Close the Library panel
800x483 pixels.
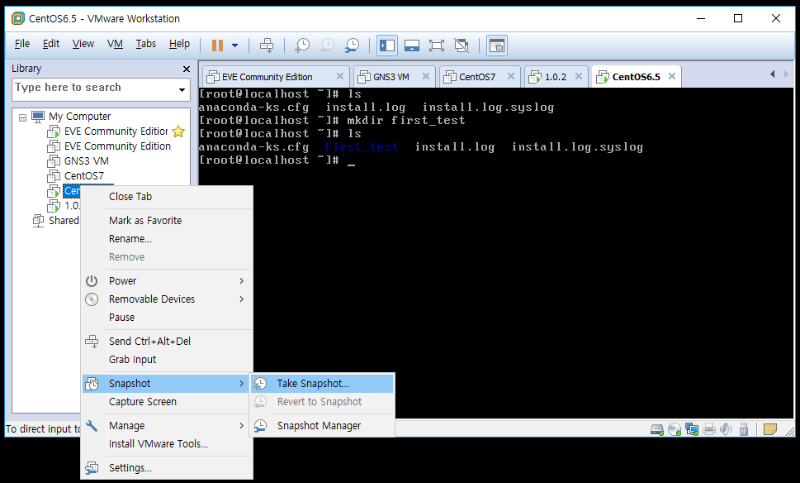186,69
